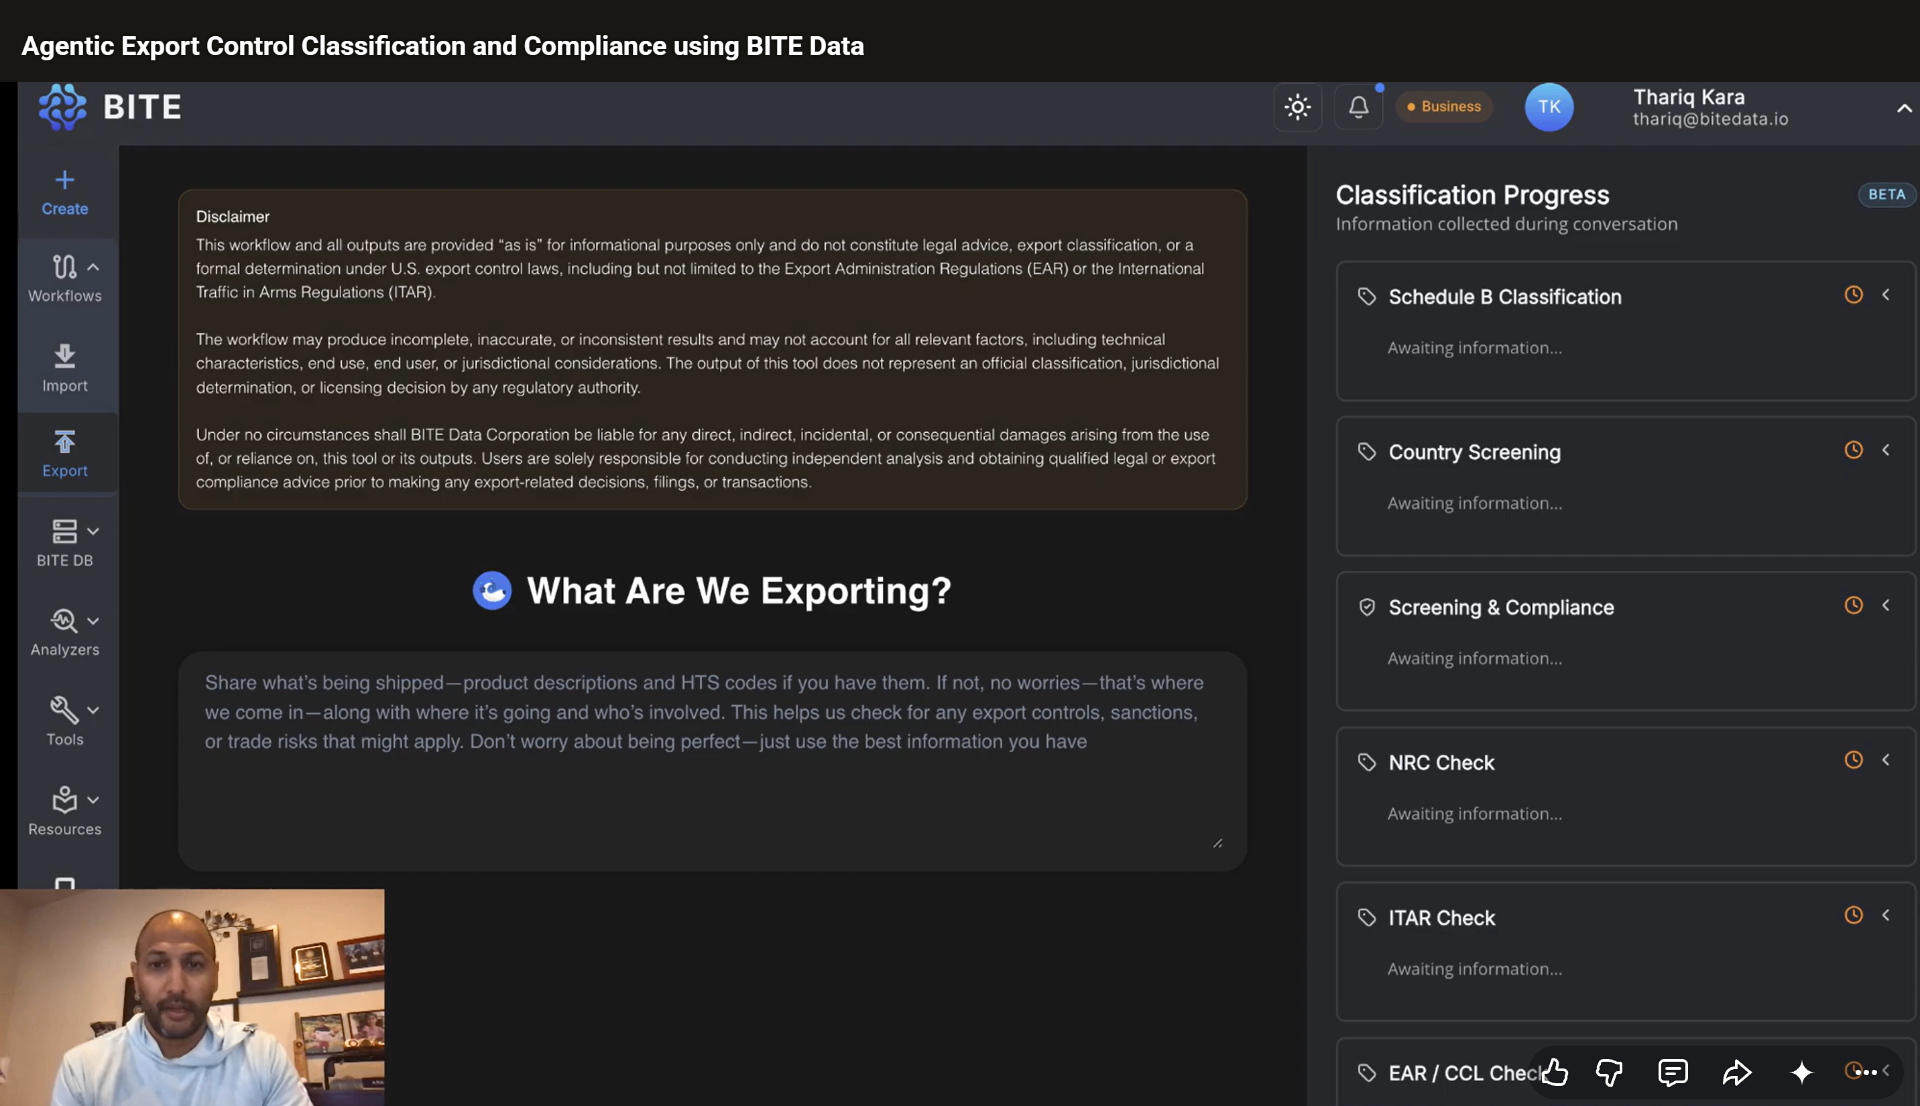
Task: Select the Export sidebar item
Action: 65,453
